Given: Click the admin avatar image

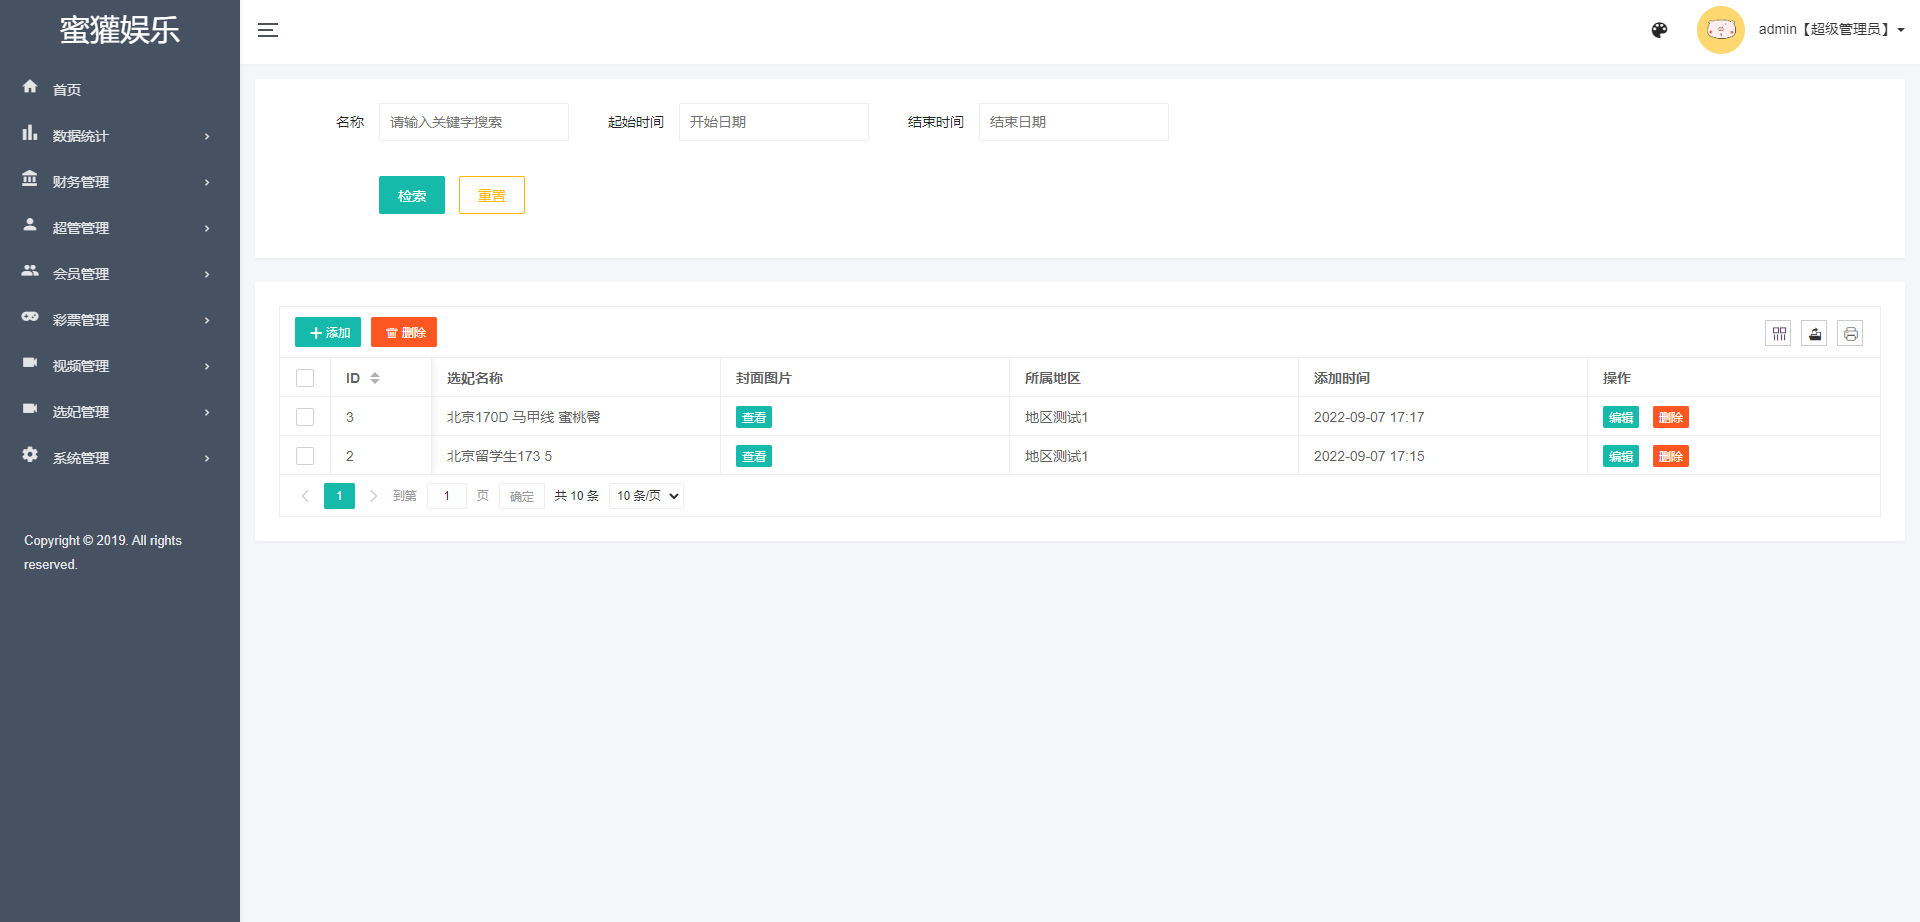Looking at the screenshot, I should (1720, 30).
